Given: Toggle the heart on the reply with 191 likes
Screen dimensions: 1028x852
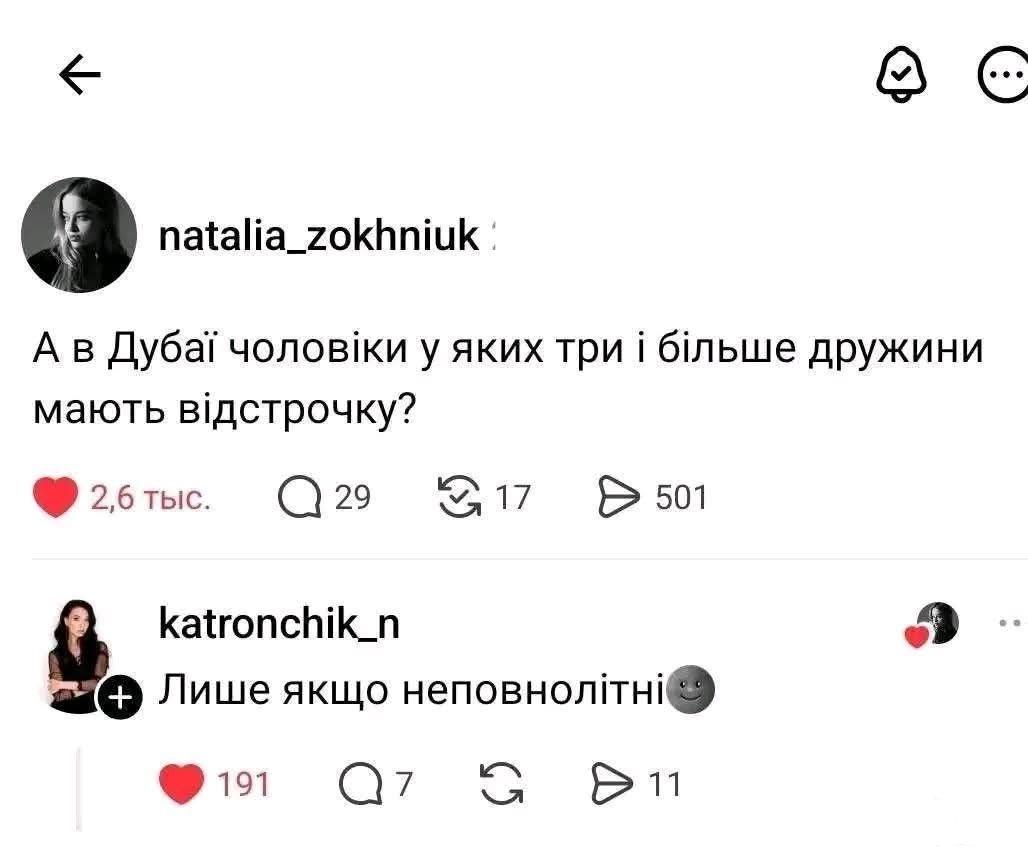Looking at the screenshot, I should tap(181, 783).
